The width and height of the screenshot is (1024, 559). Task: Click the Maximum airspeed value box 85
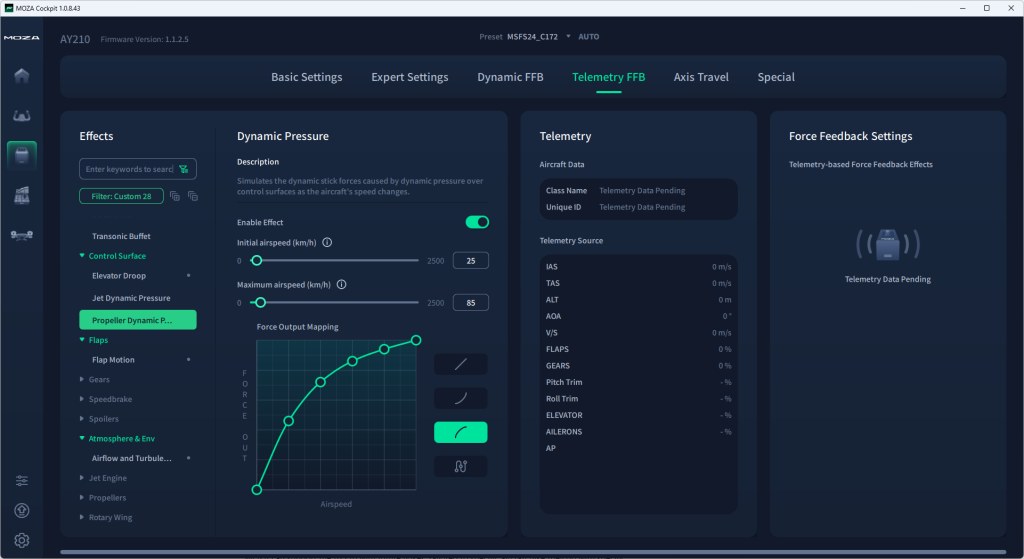[471, 303]
